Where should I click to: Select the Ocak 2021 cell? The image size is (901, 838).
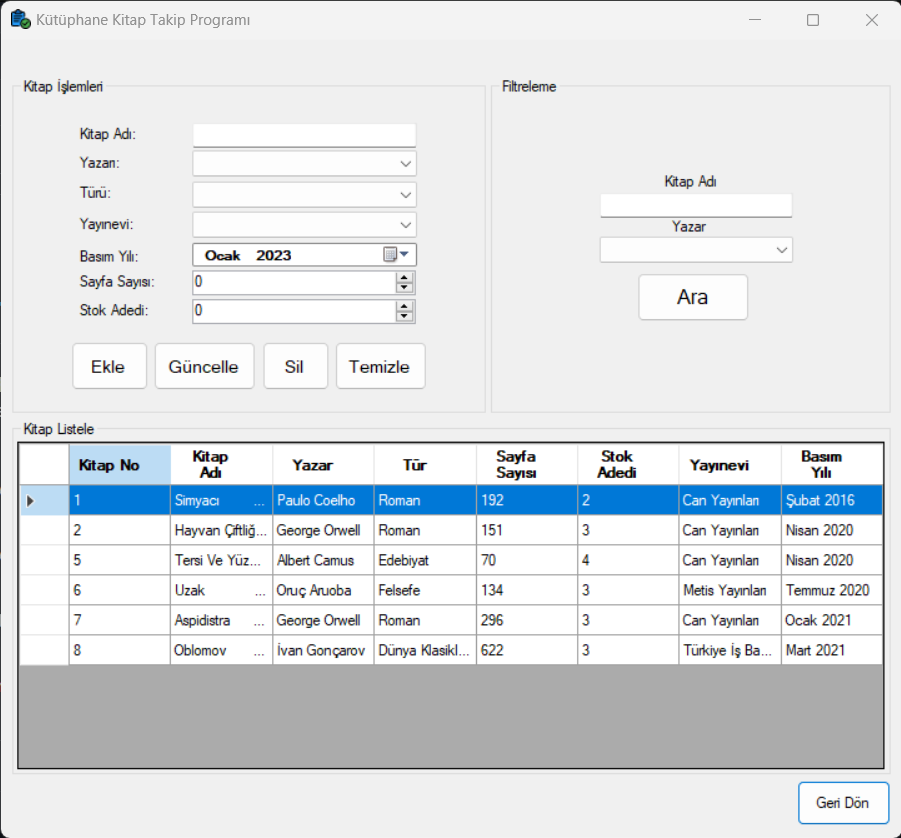(832, 620)
